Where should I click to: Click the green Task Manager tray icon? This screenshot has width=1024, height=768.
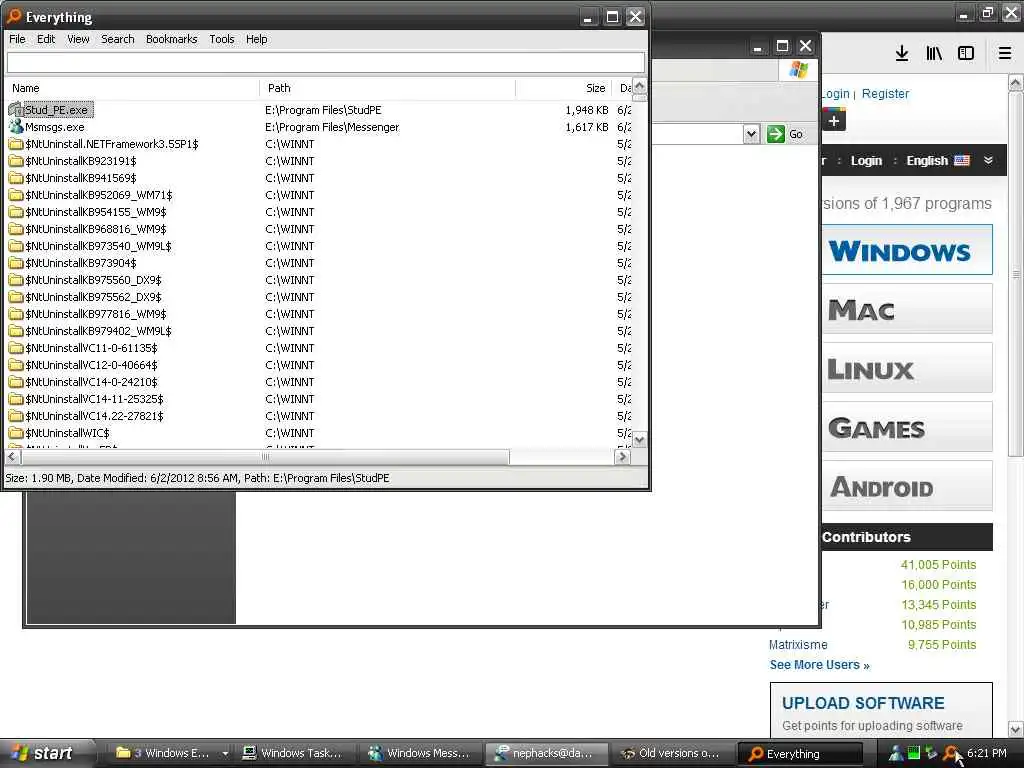pos(914,753)
